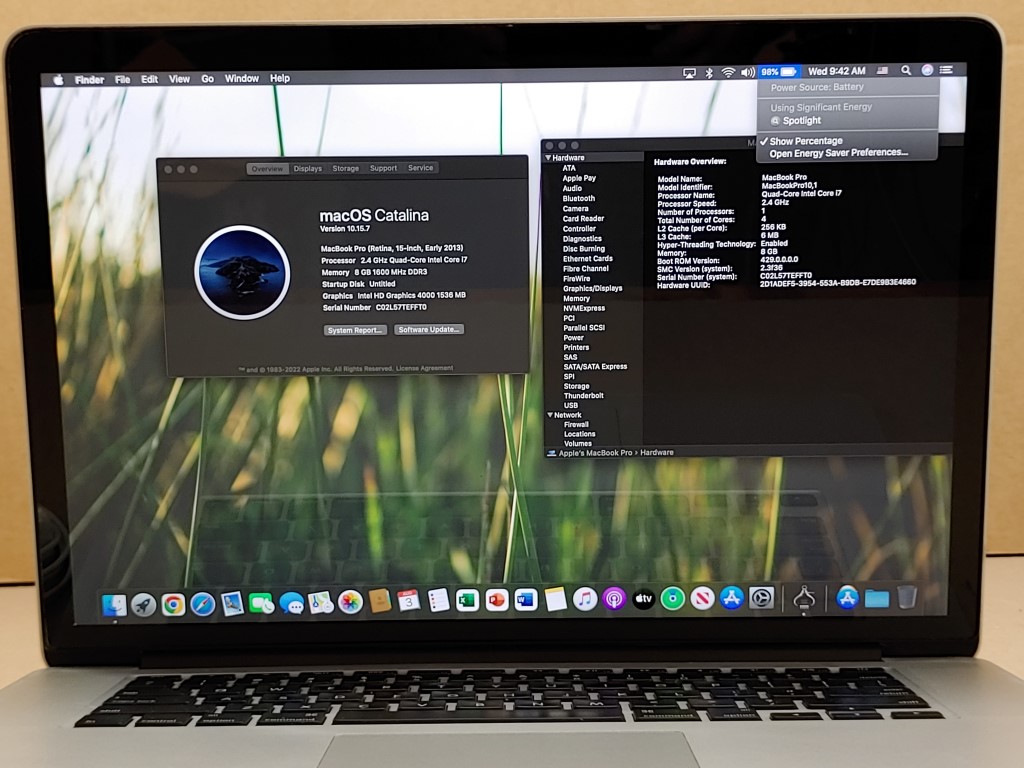Select Power in System Information sidebar

click(573, 338)
